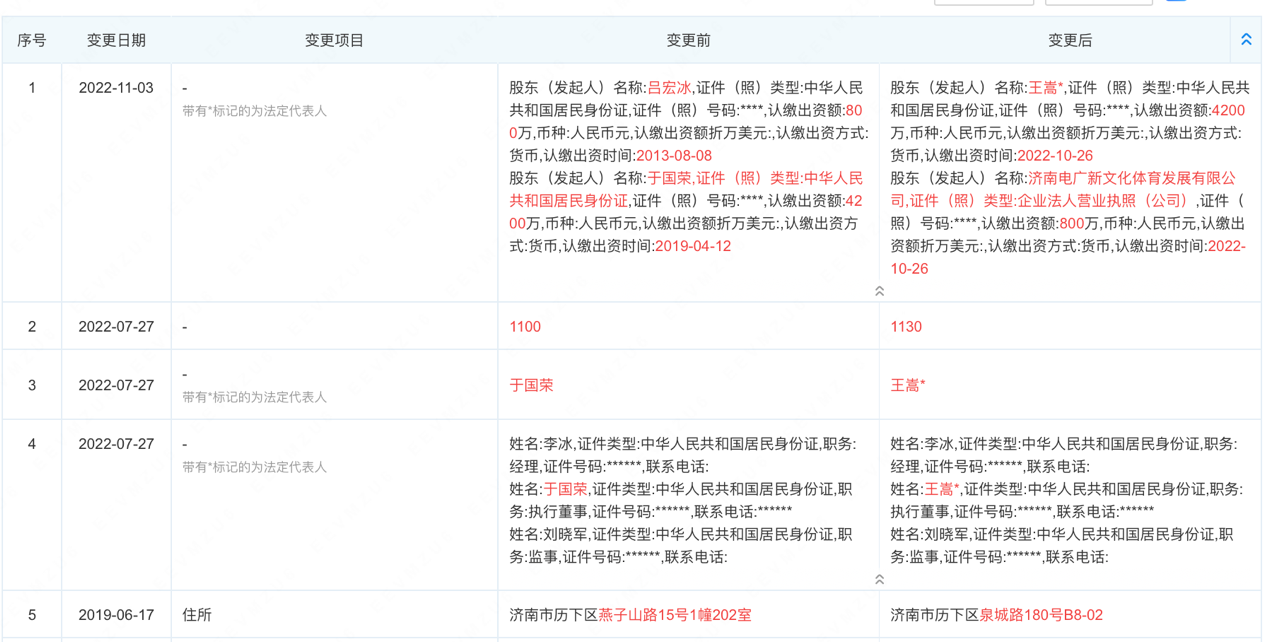Click row number 2 cell
The height and width of the screenshot is (642, 1270).
32,327
